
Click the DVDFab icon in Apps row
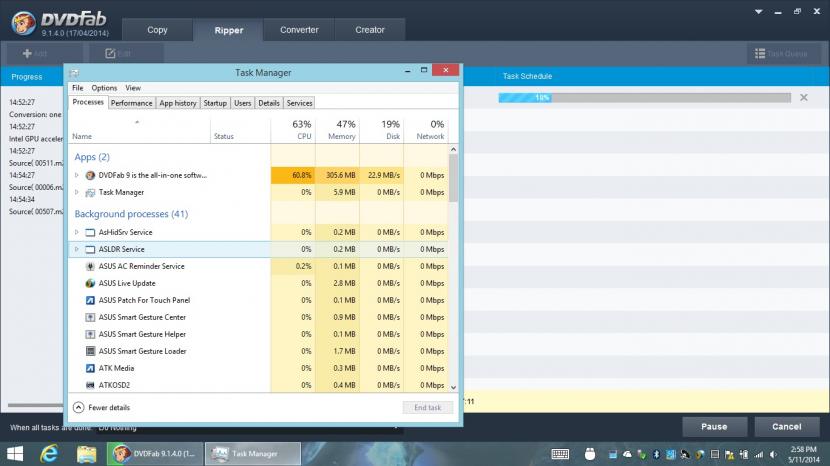tap(90, 175)
